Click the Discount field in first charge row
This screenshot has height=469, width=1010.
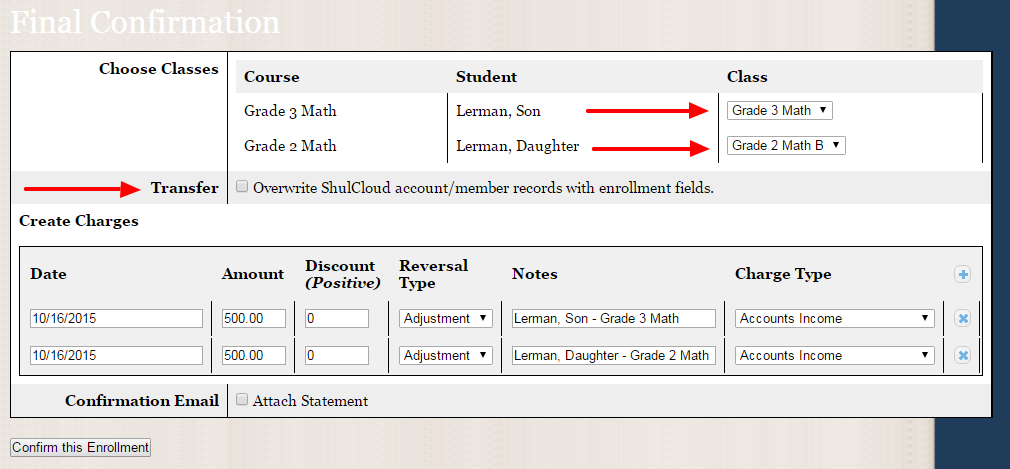point(337,319)
